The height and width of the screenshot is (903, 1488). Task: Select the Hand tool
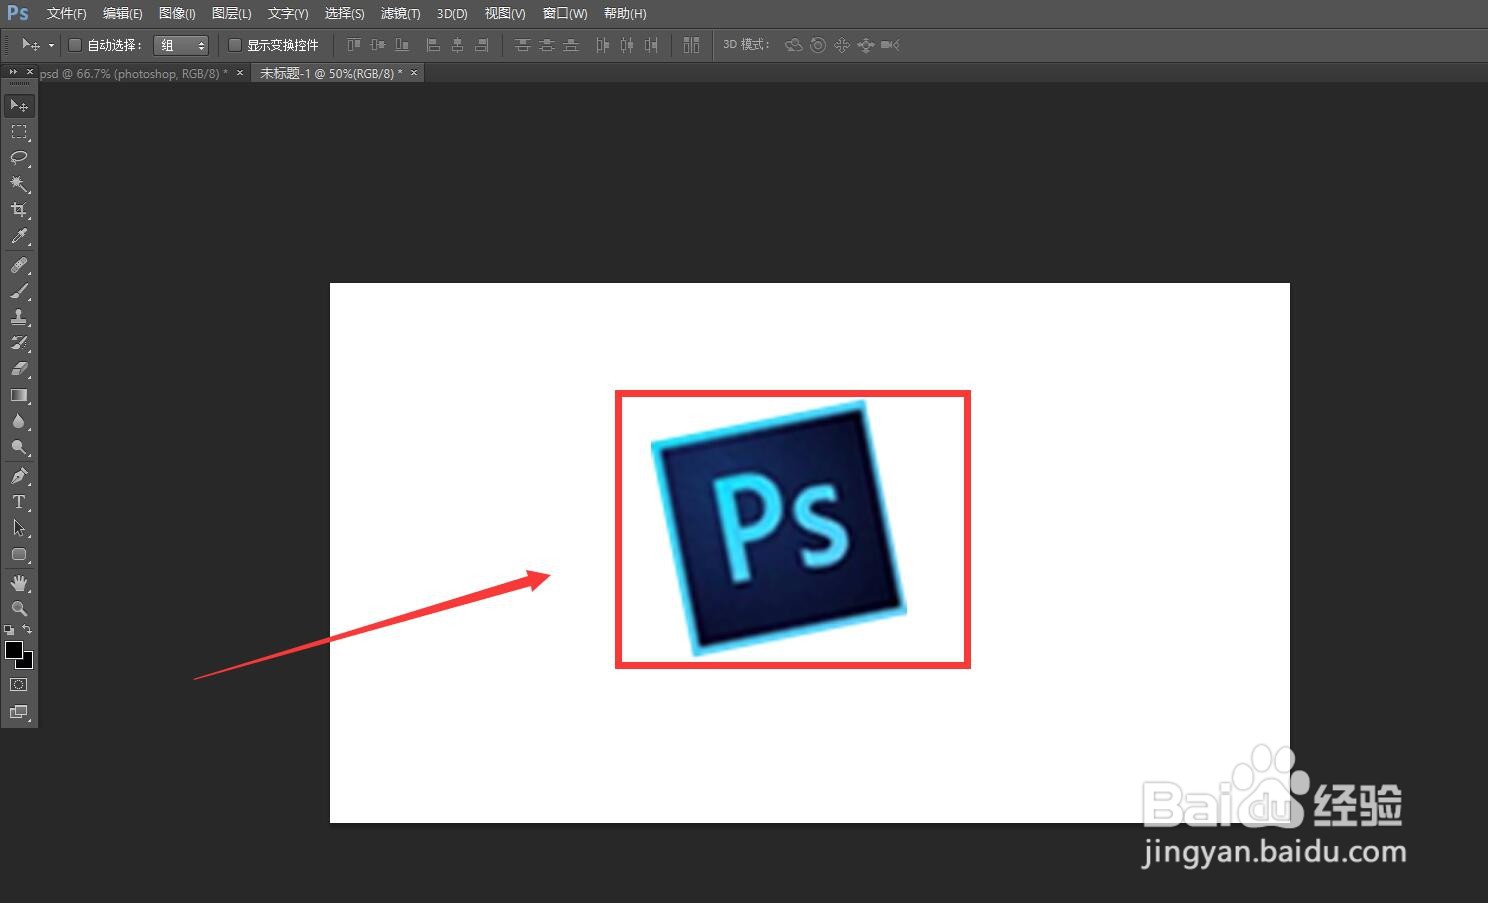[x=19, y=583]
